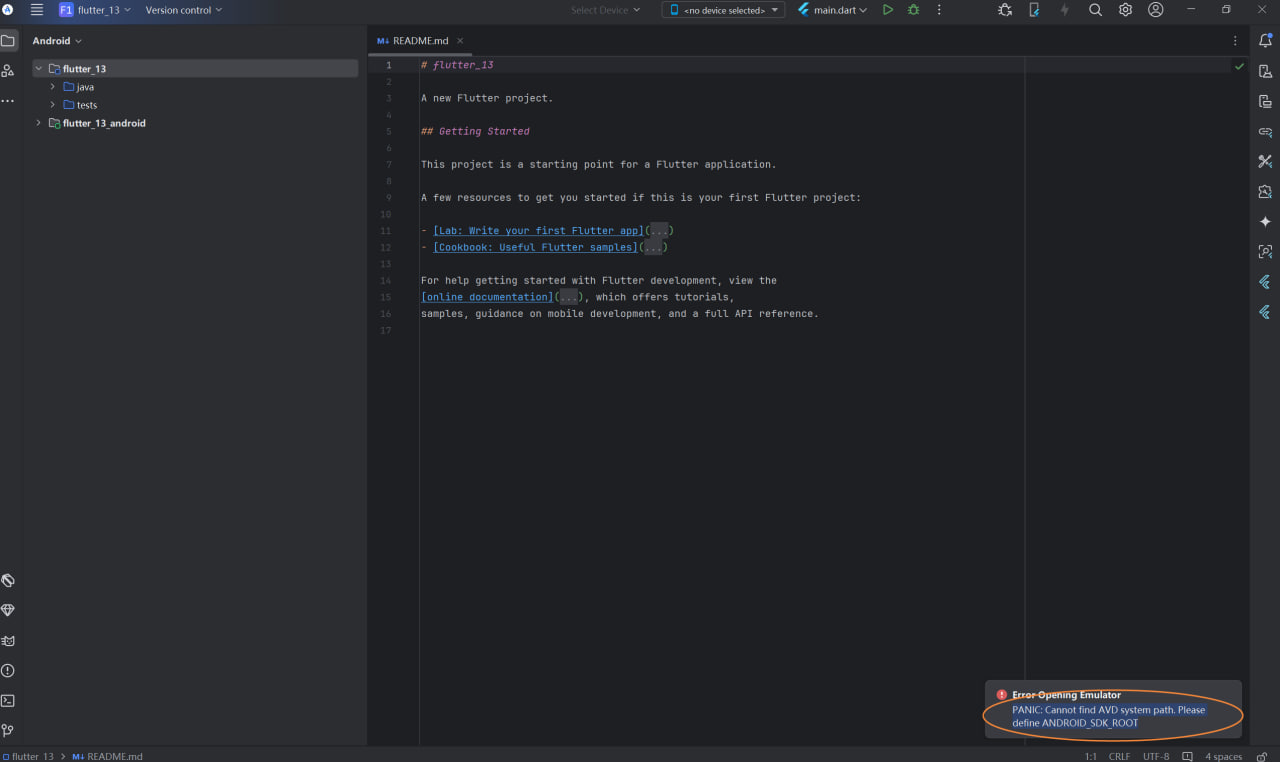Open the Gemini sparkle icon
Image resolution: width=1280 pixels, height=762 pixels.
[1265, 221]
